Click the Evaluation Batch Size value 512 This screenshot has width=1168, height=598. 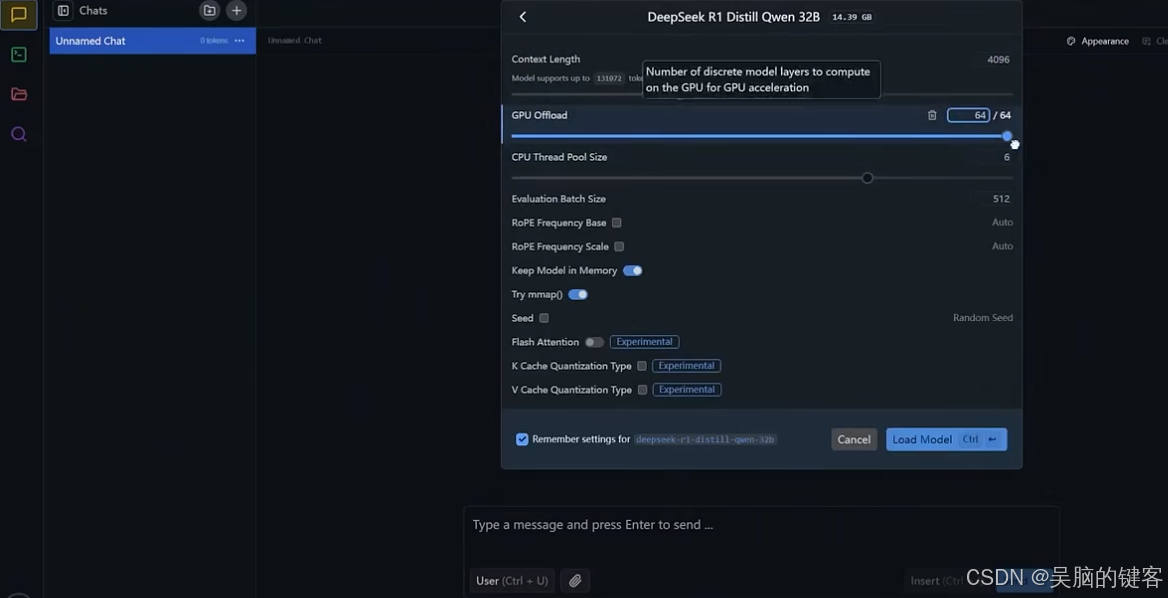click(x=1001, y=199)
